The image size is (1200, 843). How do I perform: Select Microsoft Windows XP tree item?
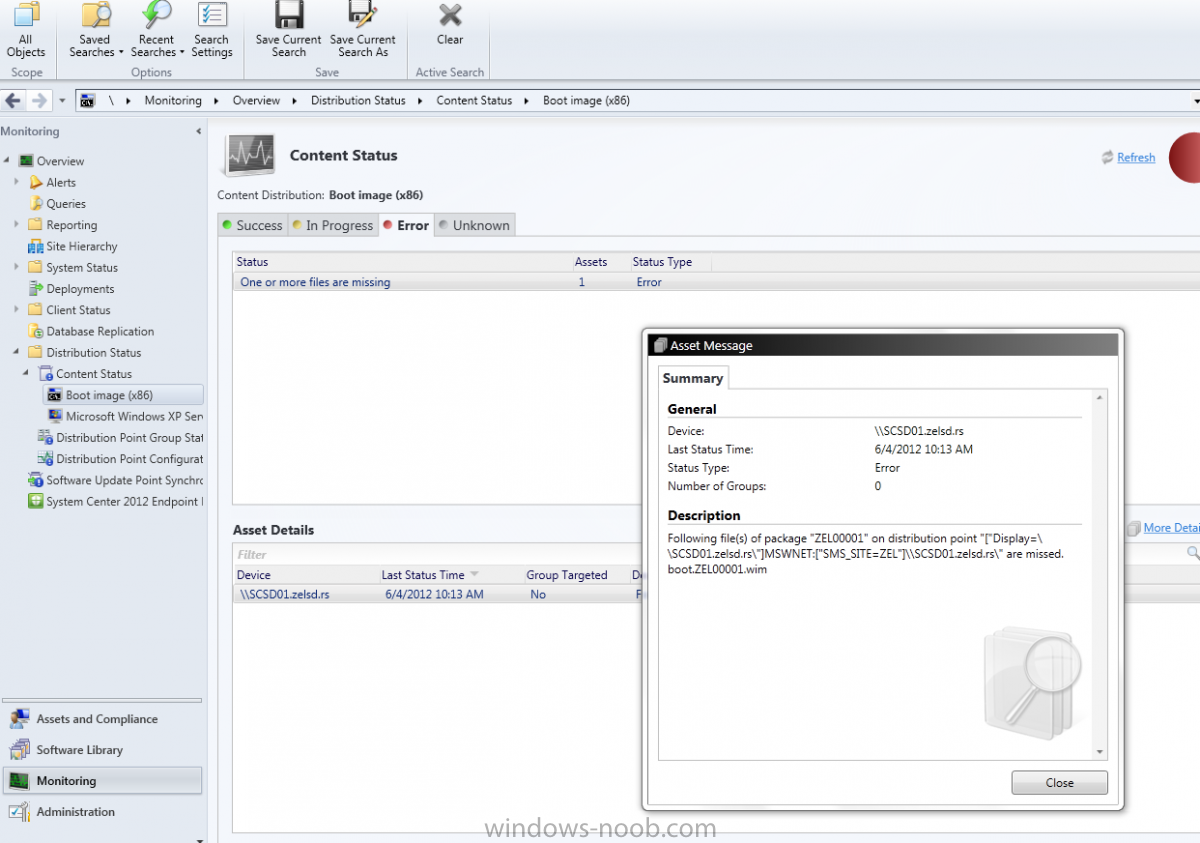125,416
